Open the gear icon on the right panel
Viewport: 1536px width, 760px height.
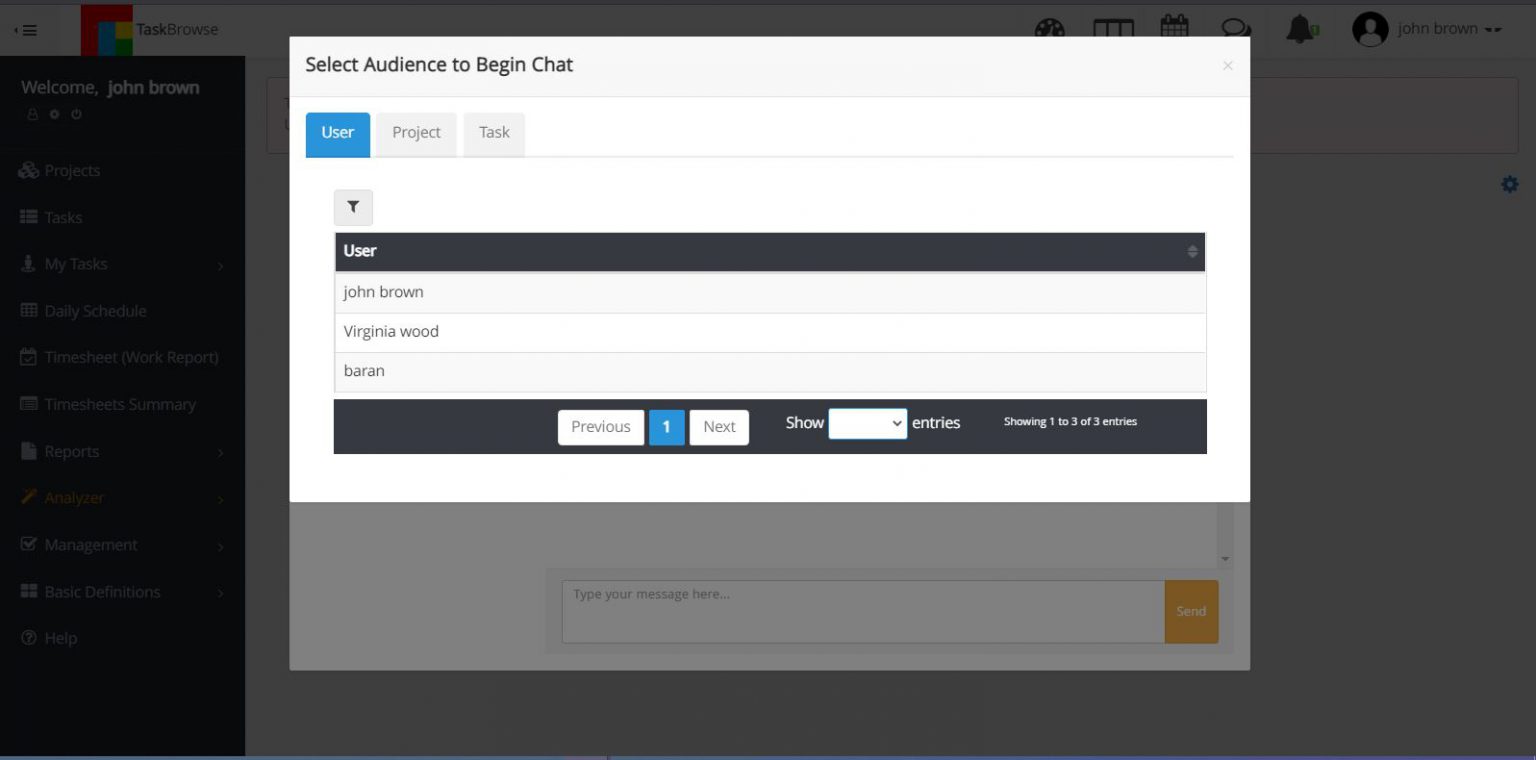(x=1510, y=184)
